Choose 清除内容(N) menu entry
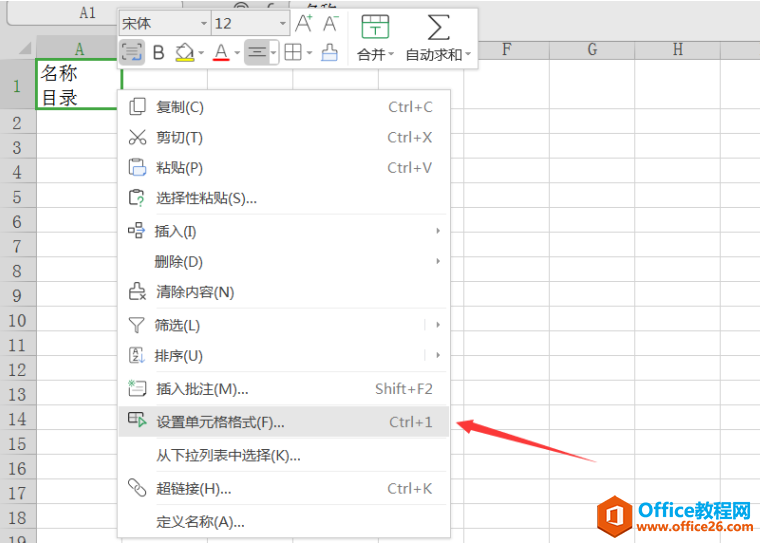 click(x=284, y=292)
